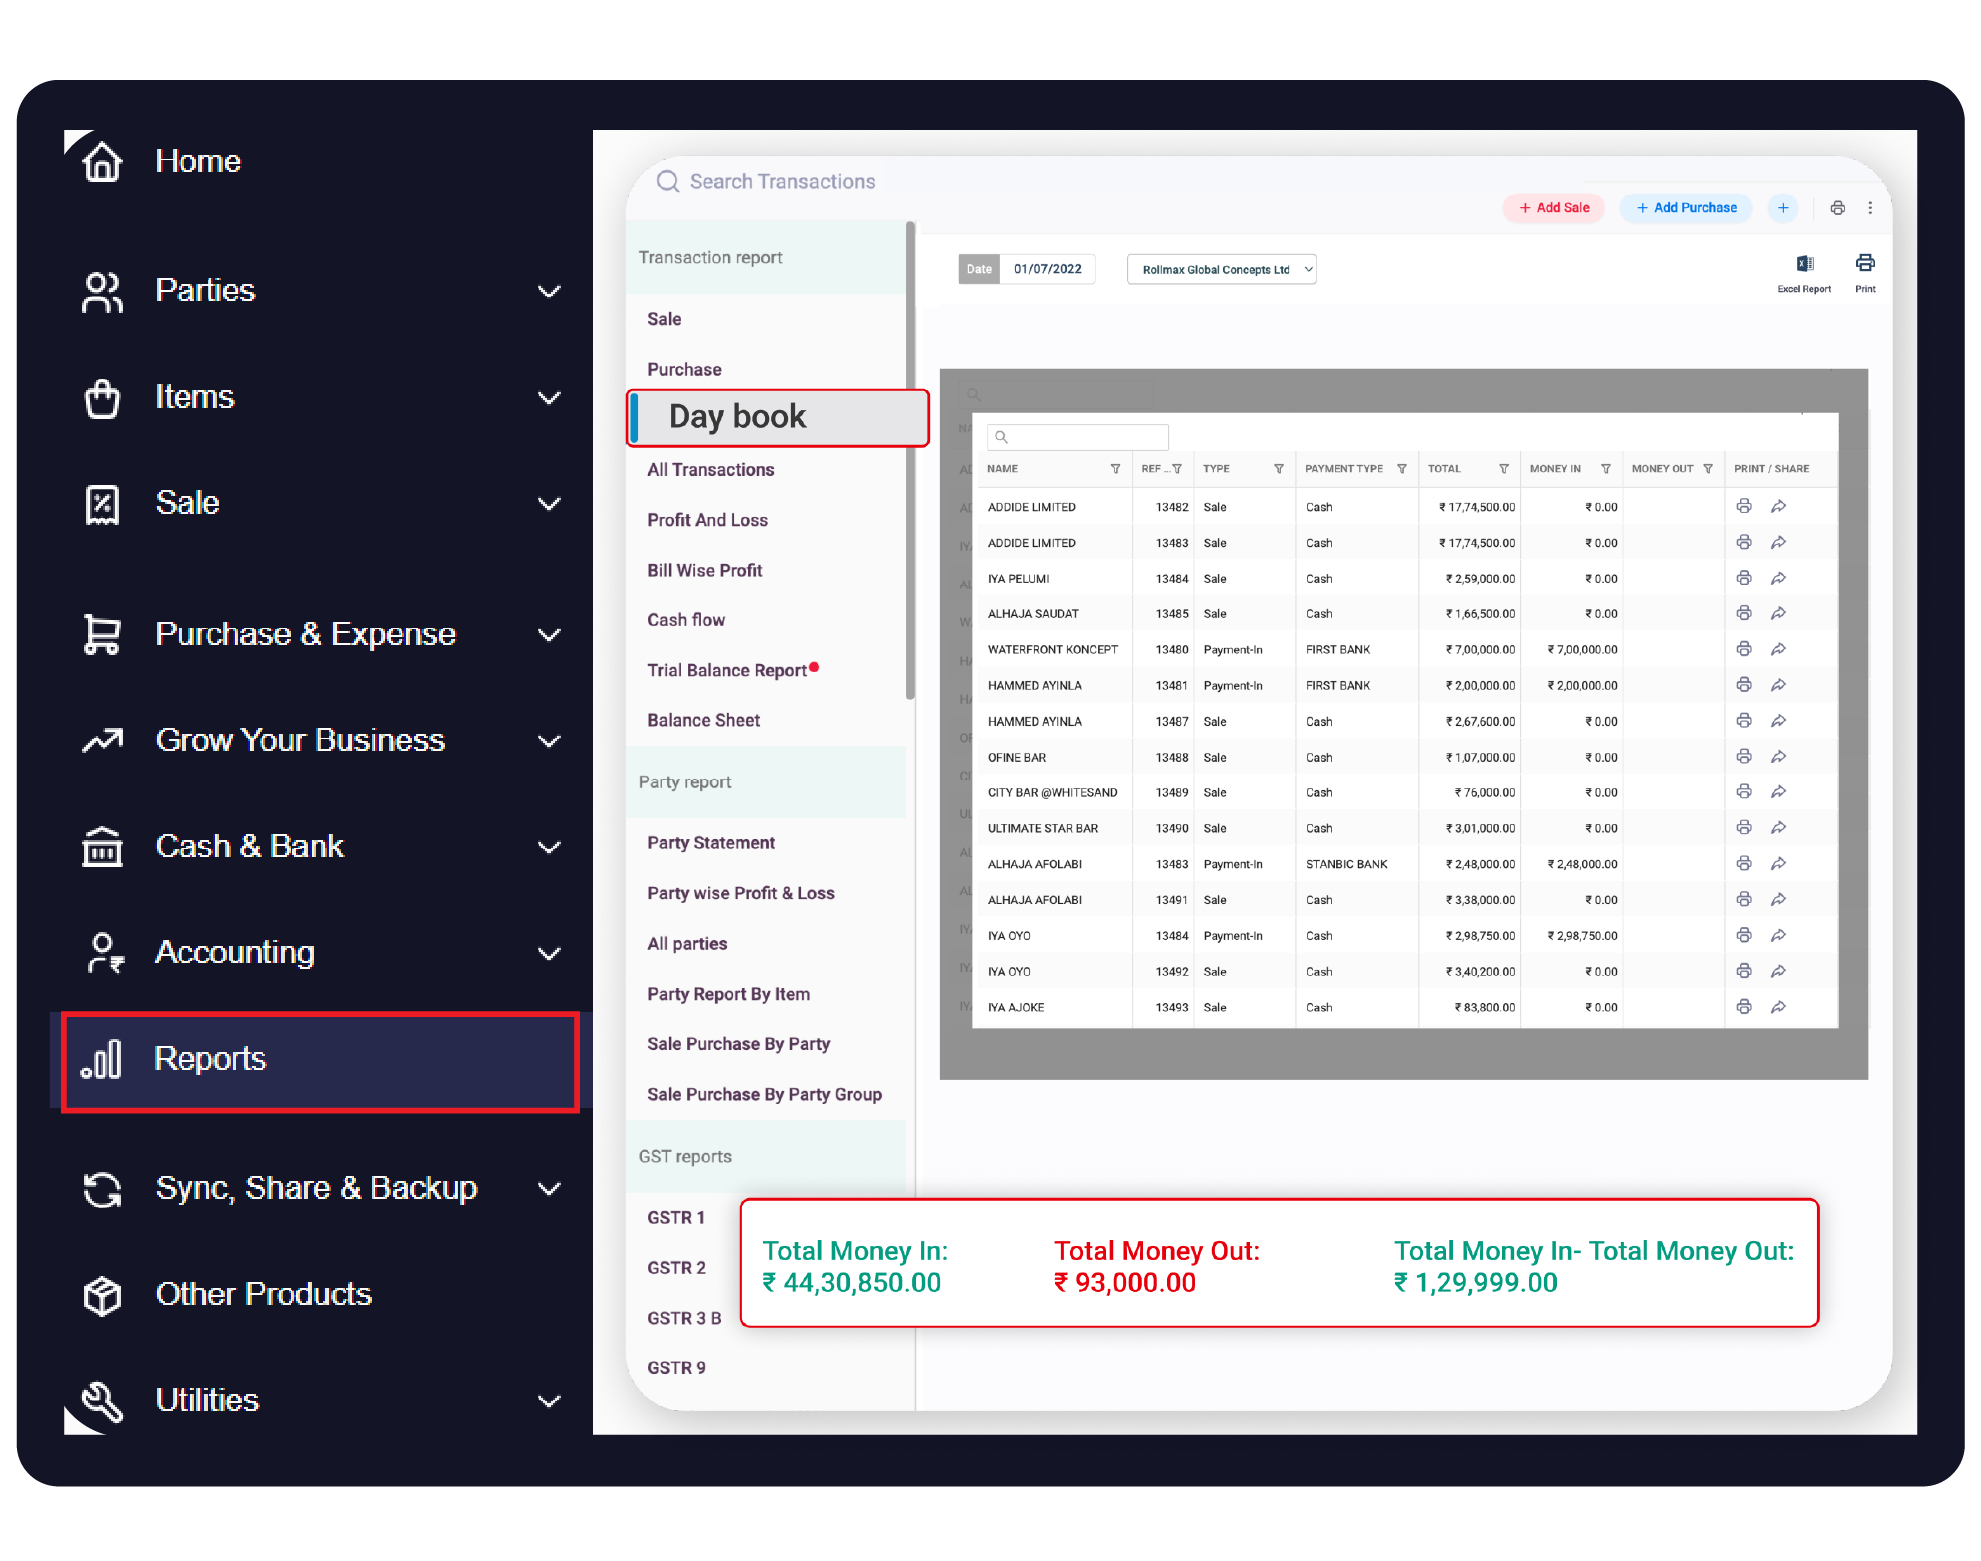1981x1561 pixels.
Task: Click the Reports icon in the sidebar
Action: pyautogui.click(x=101, y=1059)
